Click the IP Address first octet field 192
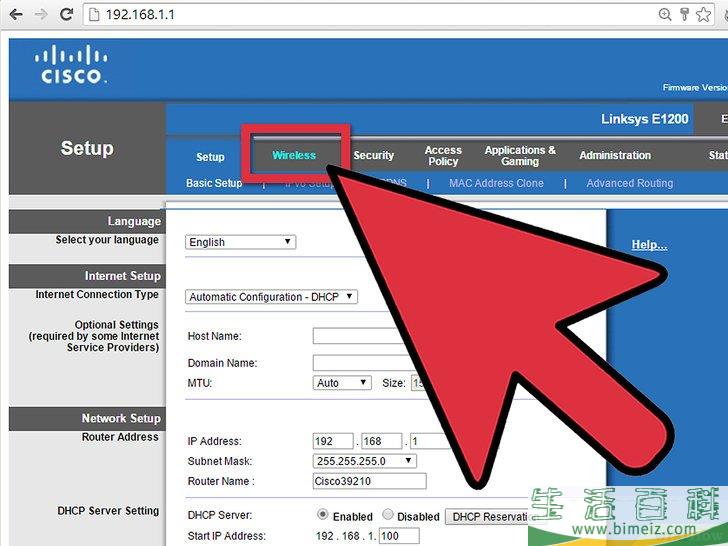728x546 pixels. click(333, 441)
